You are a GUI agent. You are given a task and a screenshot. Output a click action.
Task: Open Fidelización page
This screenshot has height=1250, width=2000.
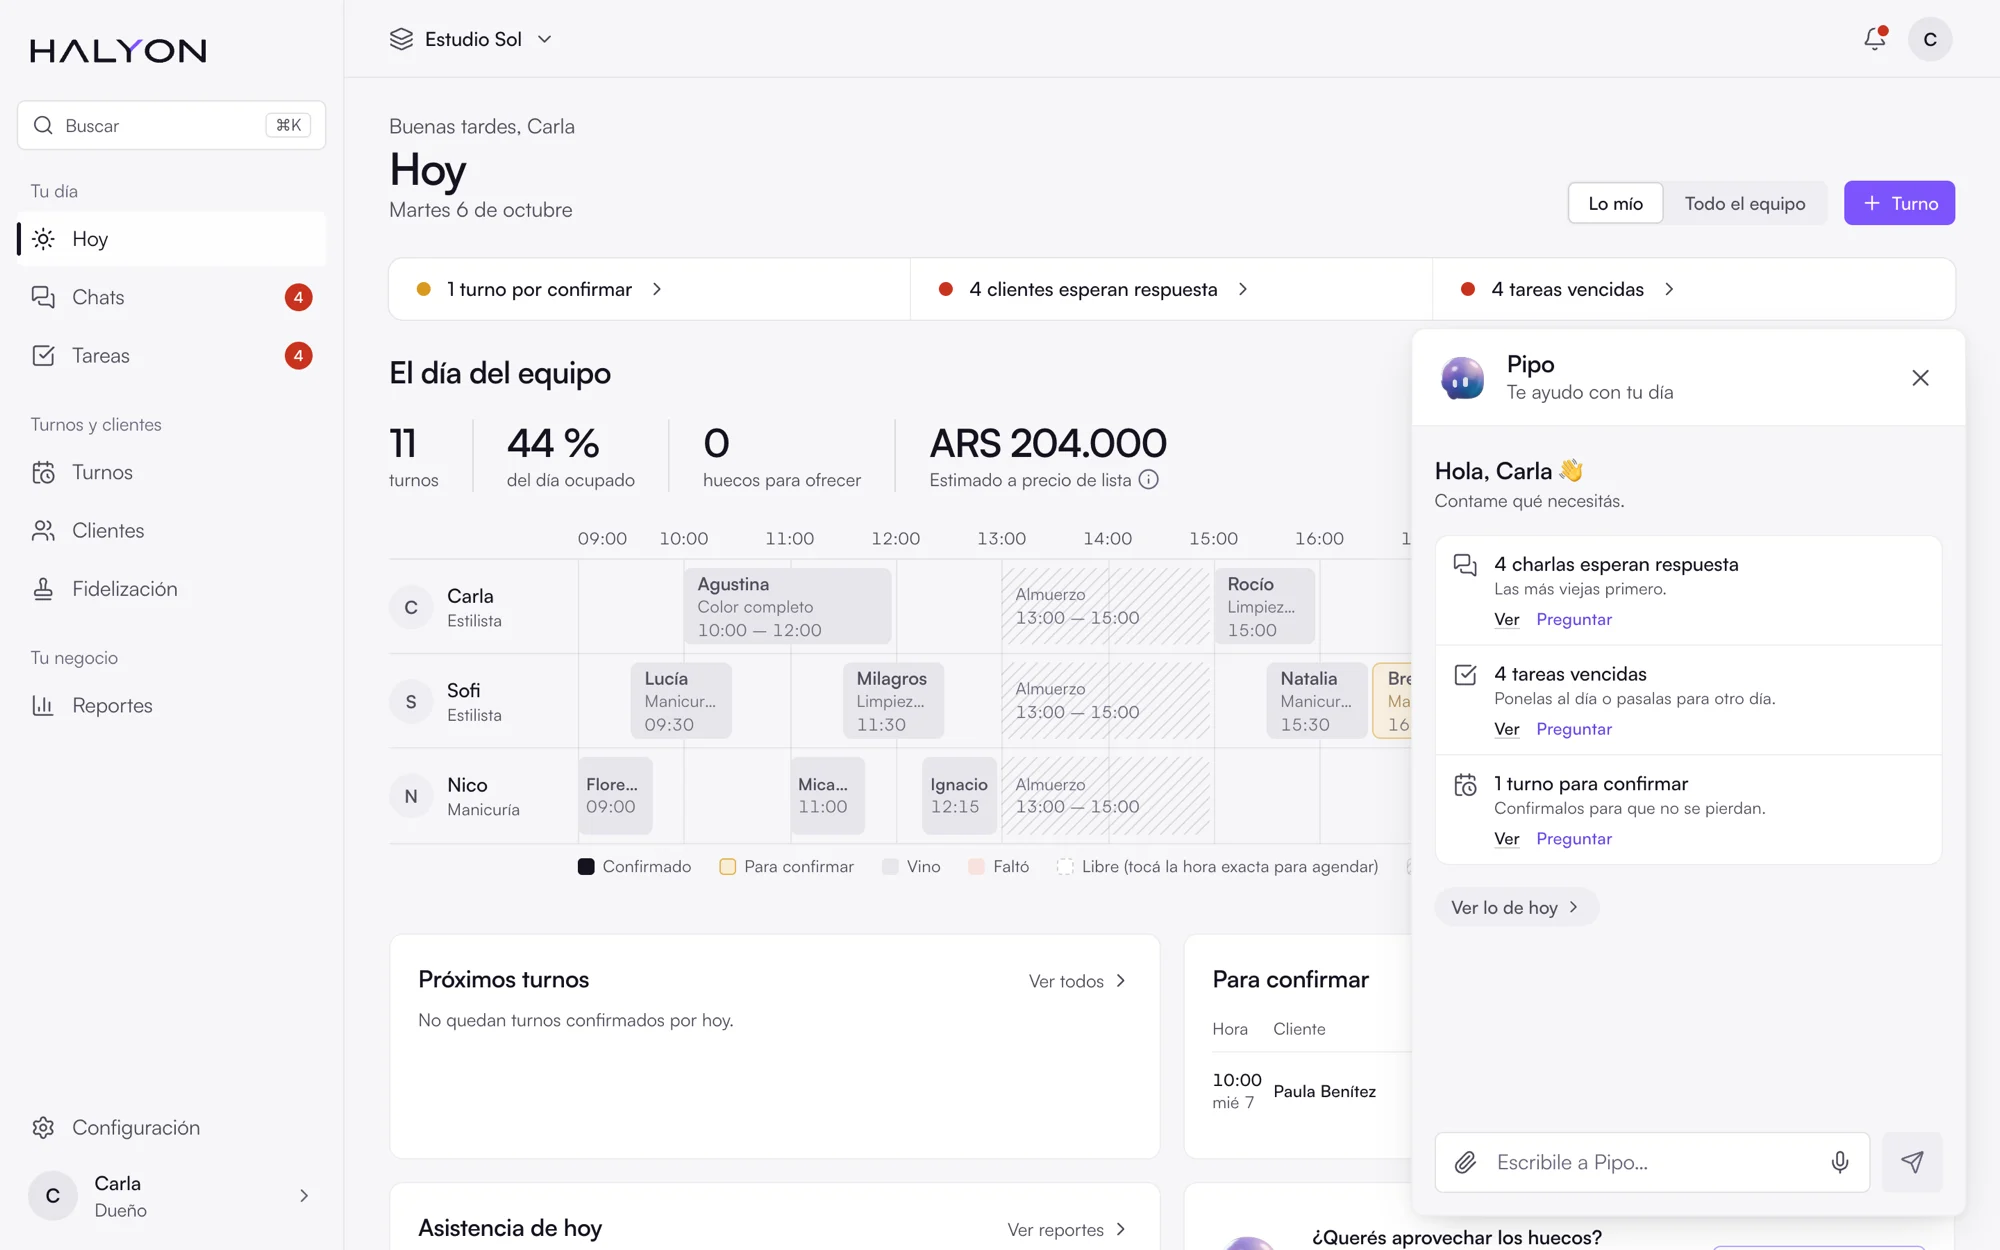(171, 589)
